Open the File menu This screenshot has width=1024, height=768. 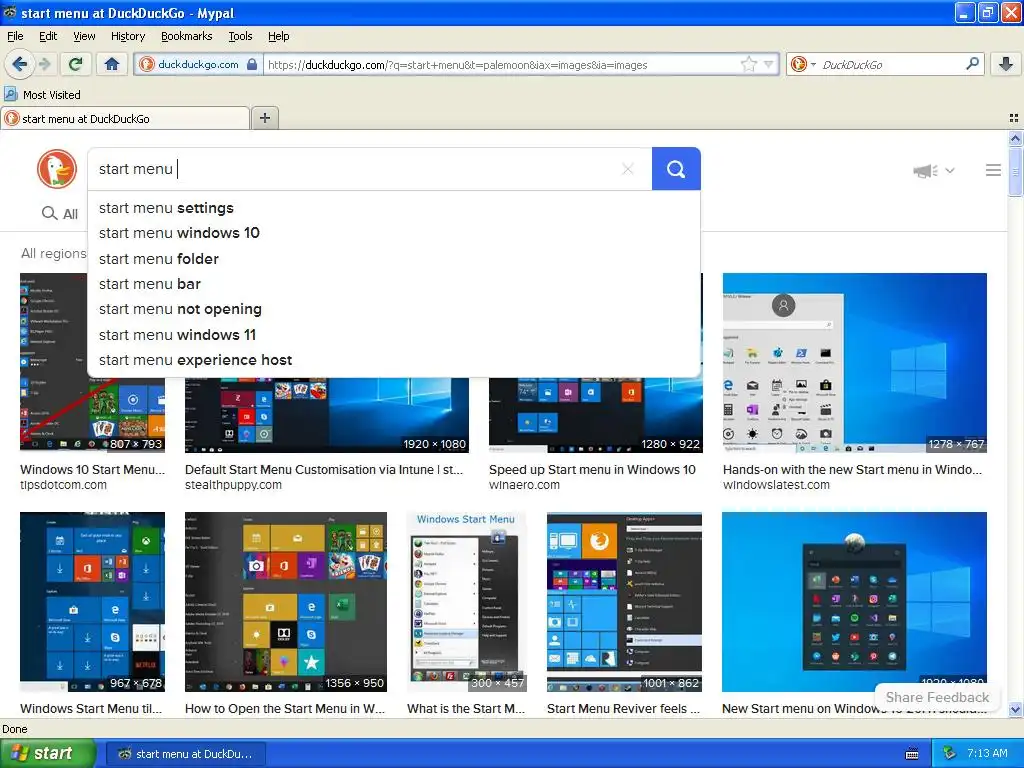pos(15,36)
